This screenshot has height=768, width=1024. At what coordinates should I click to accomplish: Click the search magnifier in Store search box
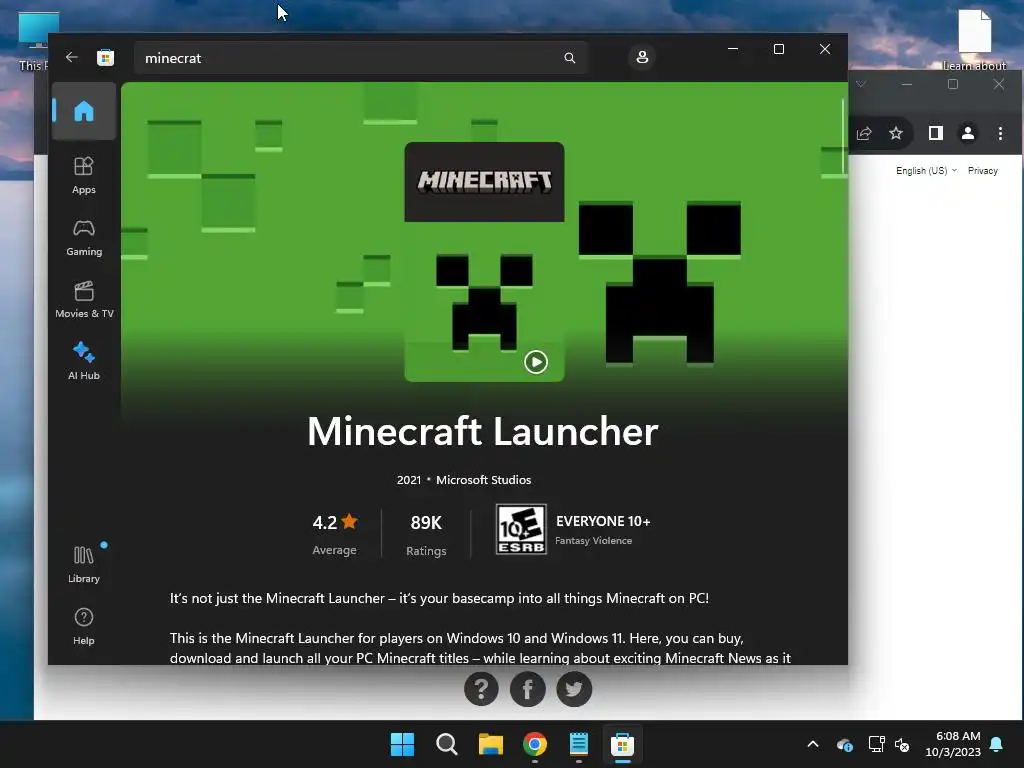pyautogui.click(x=569, y=58)
